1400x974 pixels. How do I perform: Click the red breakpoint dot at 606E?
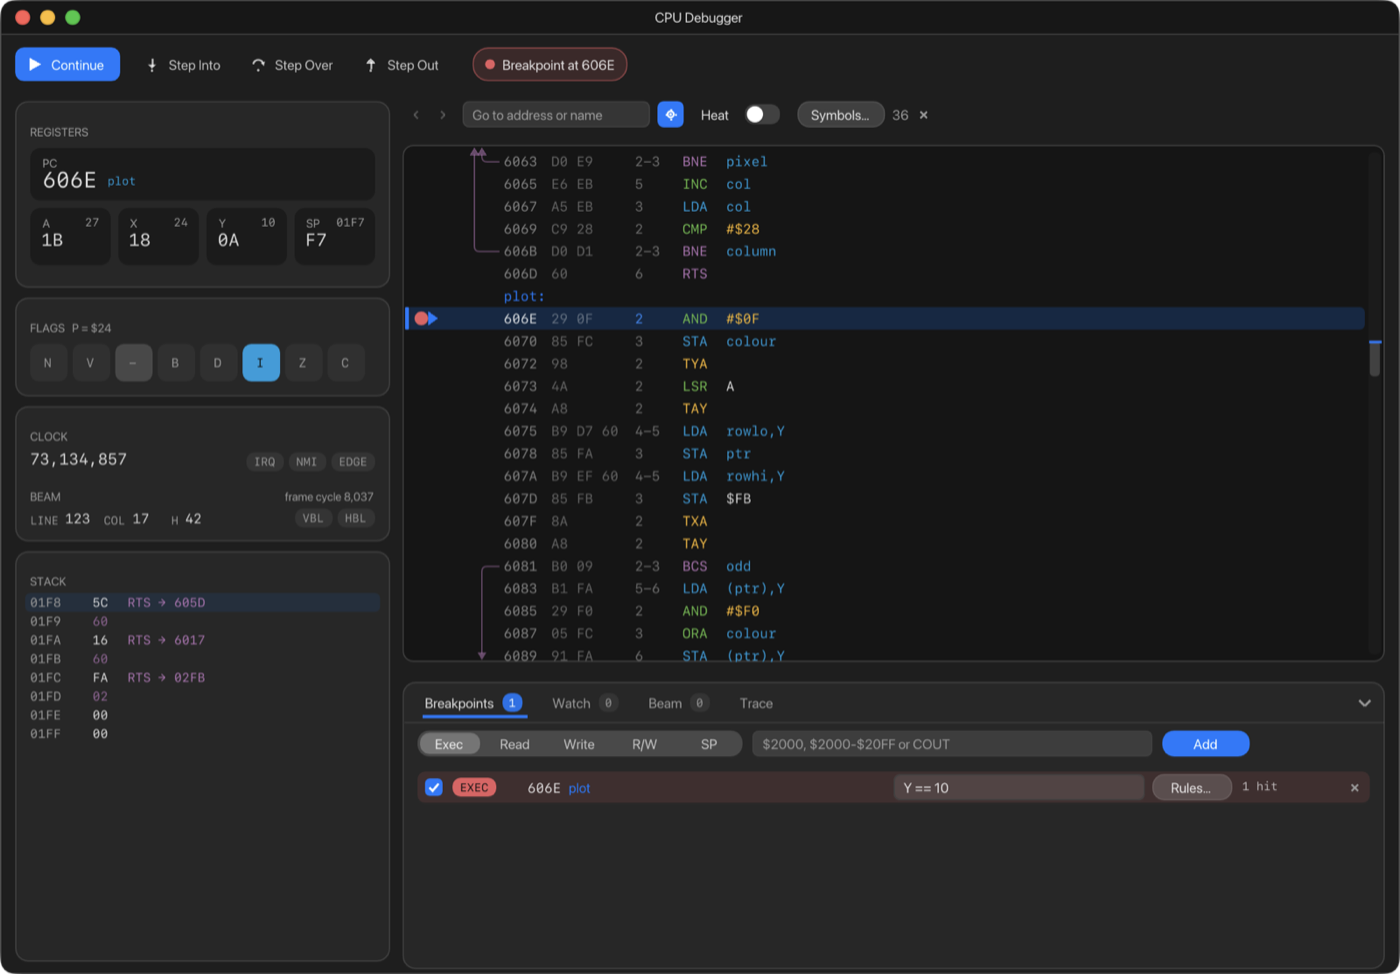[421, 319]
